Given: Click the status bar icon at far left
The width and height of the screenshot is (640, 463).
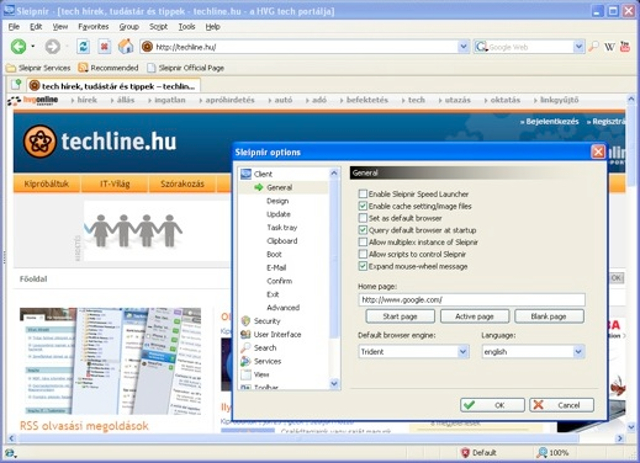Looking at the screenshot, I should (10, 453).
